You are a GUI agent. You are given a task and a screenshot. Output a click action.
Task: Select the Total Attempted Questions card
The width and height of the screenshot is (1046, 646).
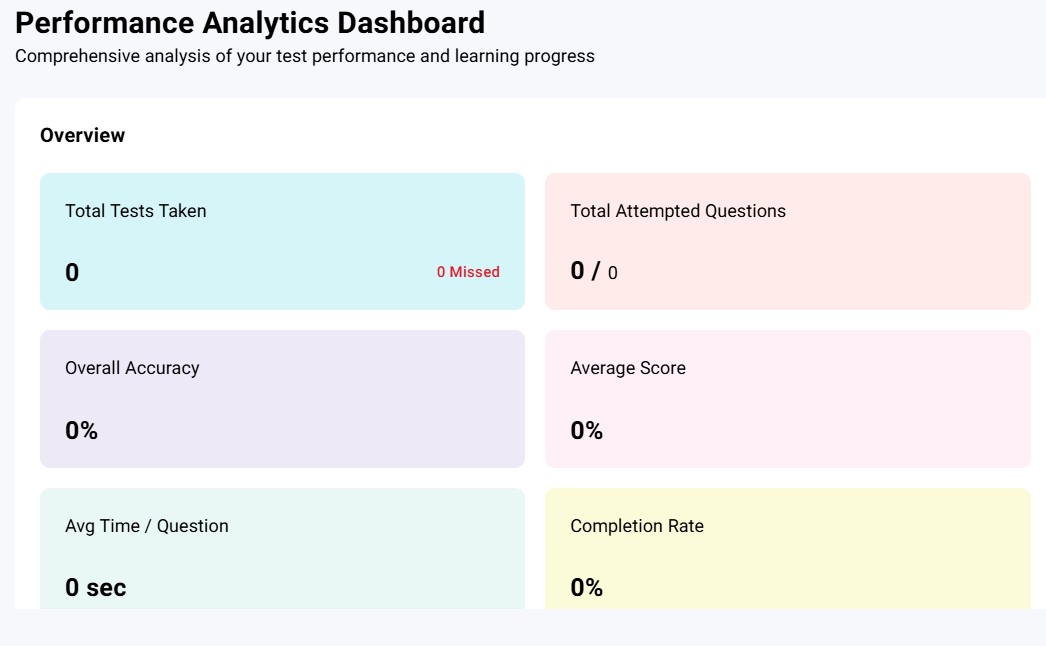point(787,240)
